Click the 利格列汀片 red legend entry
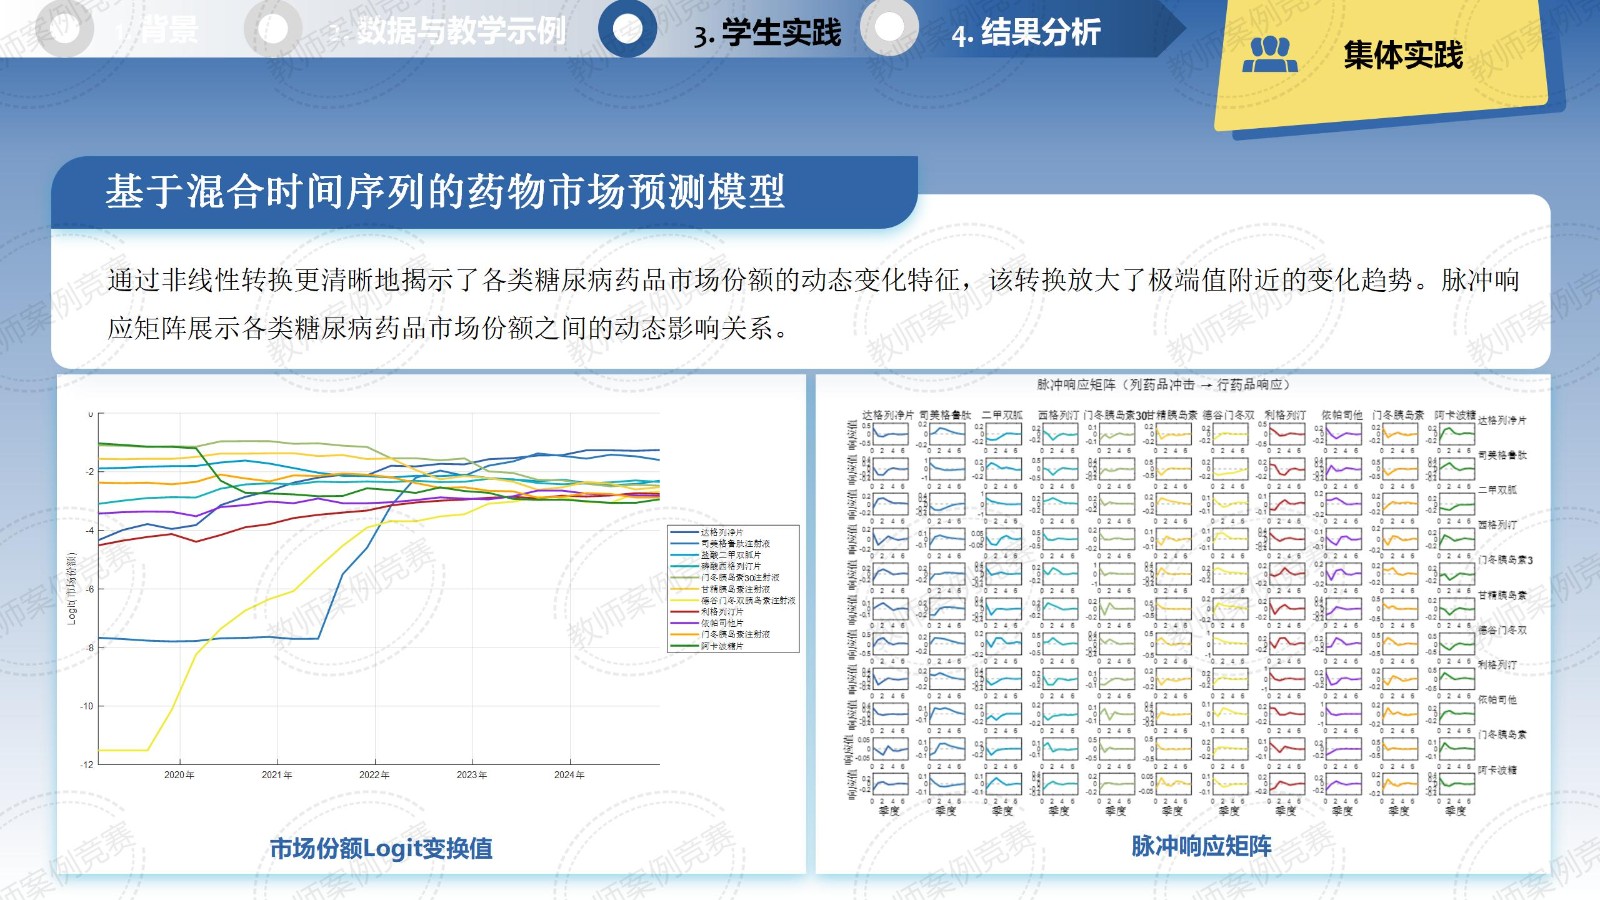 [722, 612]
